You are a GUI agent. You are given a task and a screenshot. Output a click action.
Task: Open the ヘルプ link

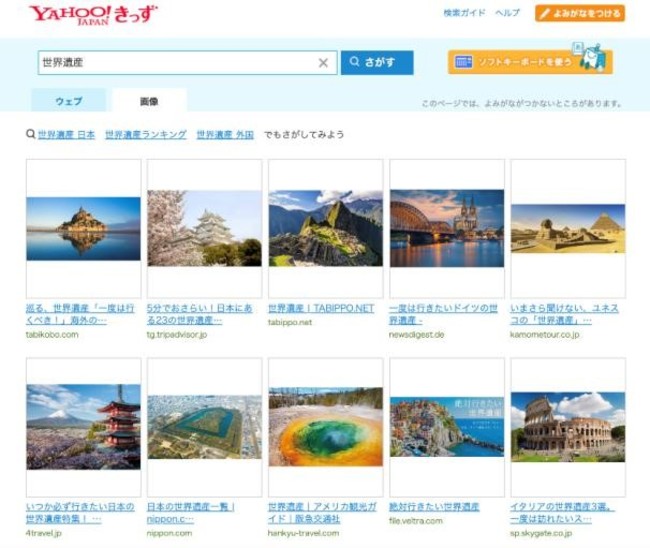tap(507, 13)
